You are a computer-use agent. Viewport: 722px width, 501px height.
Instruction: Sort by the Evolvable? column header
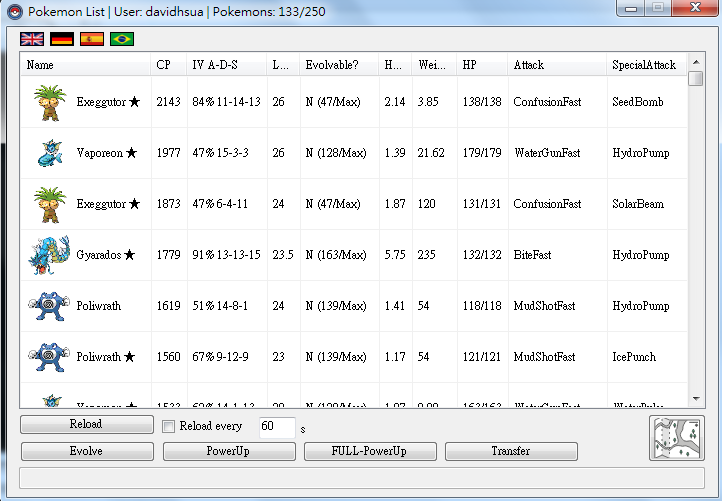point(339,65)
